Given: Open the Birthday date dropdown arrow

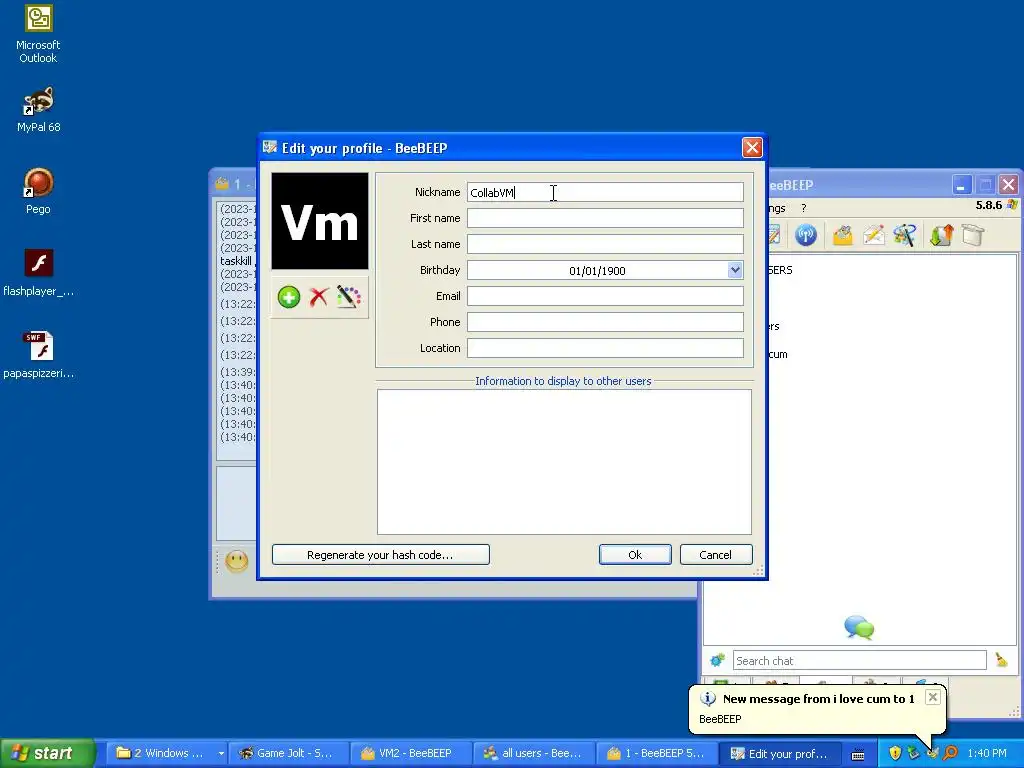Looking at the screenshot, I should 735,270.
